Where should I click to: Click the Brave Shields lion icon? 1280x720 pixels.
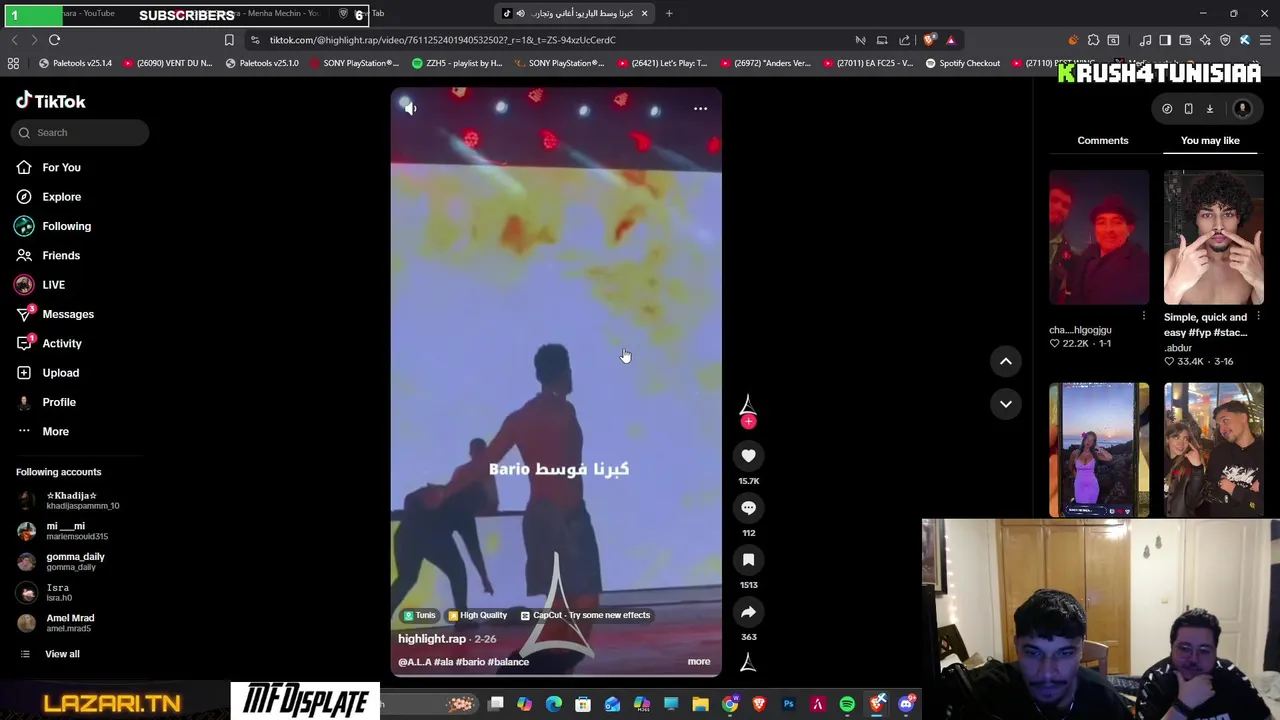tap(929, 40)
